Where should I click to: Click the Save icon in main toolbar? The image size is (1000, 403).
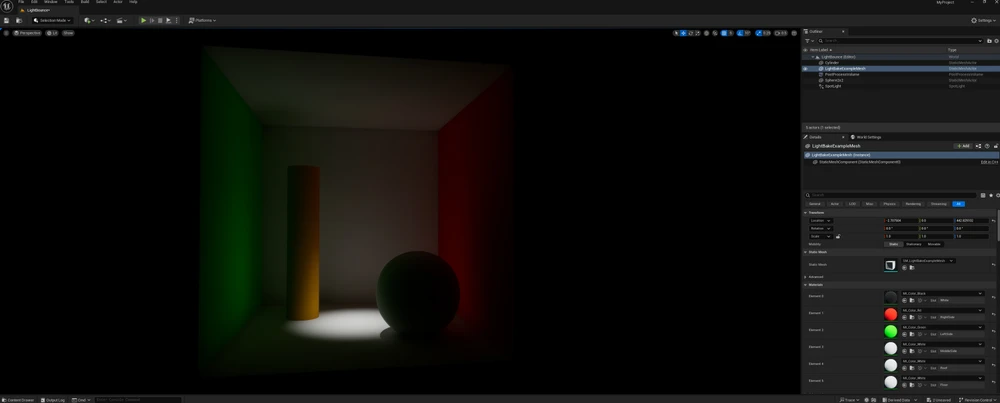6,20
